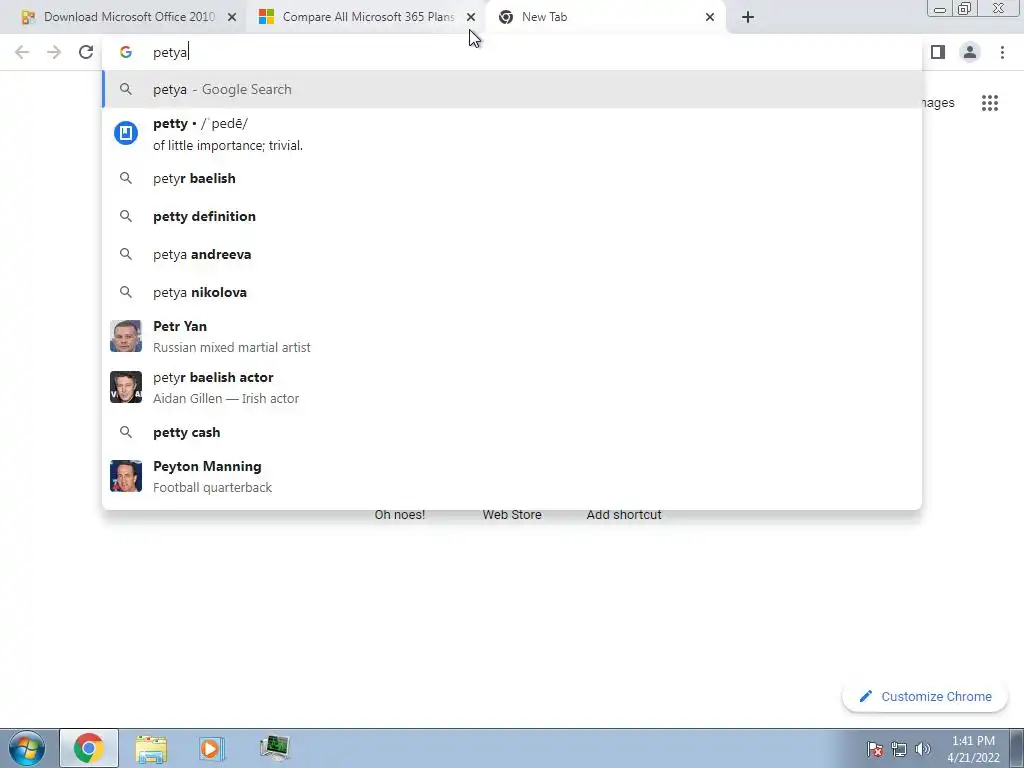Viewport: 1024px width, 768px height.
Task: Click the Petr Yan thumbnail photo
Action: (126, 336)
